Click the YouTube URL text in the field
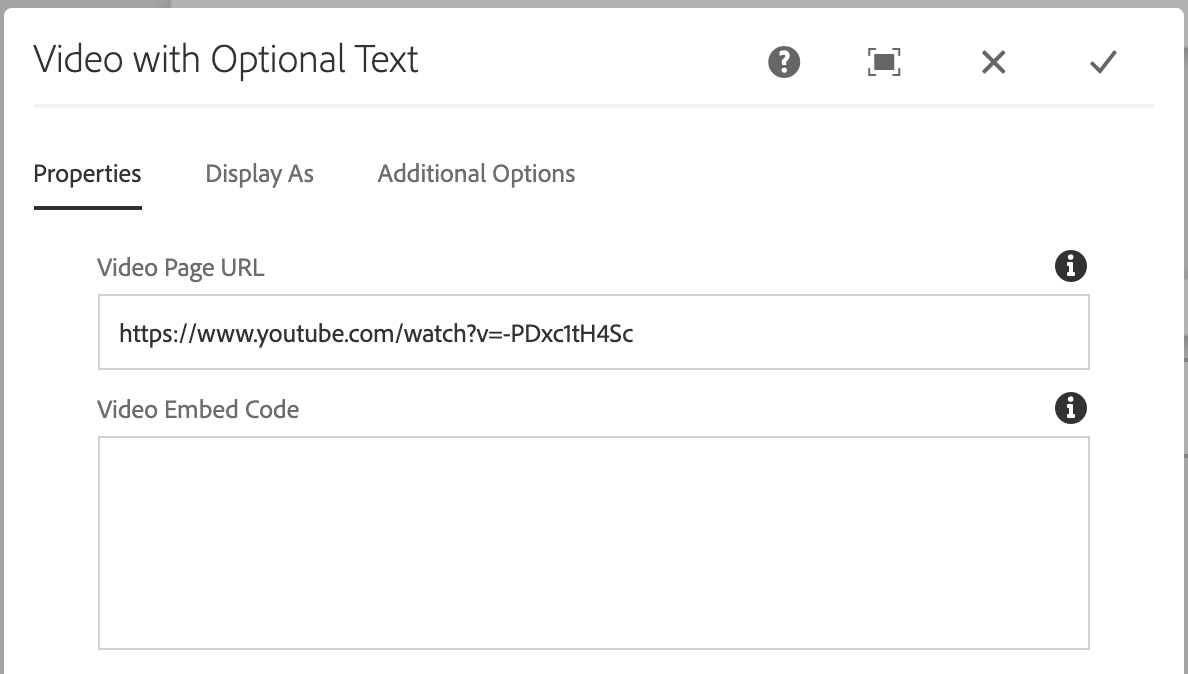1188x674 pixels. tap(376, 333)
